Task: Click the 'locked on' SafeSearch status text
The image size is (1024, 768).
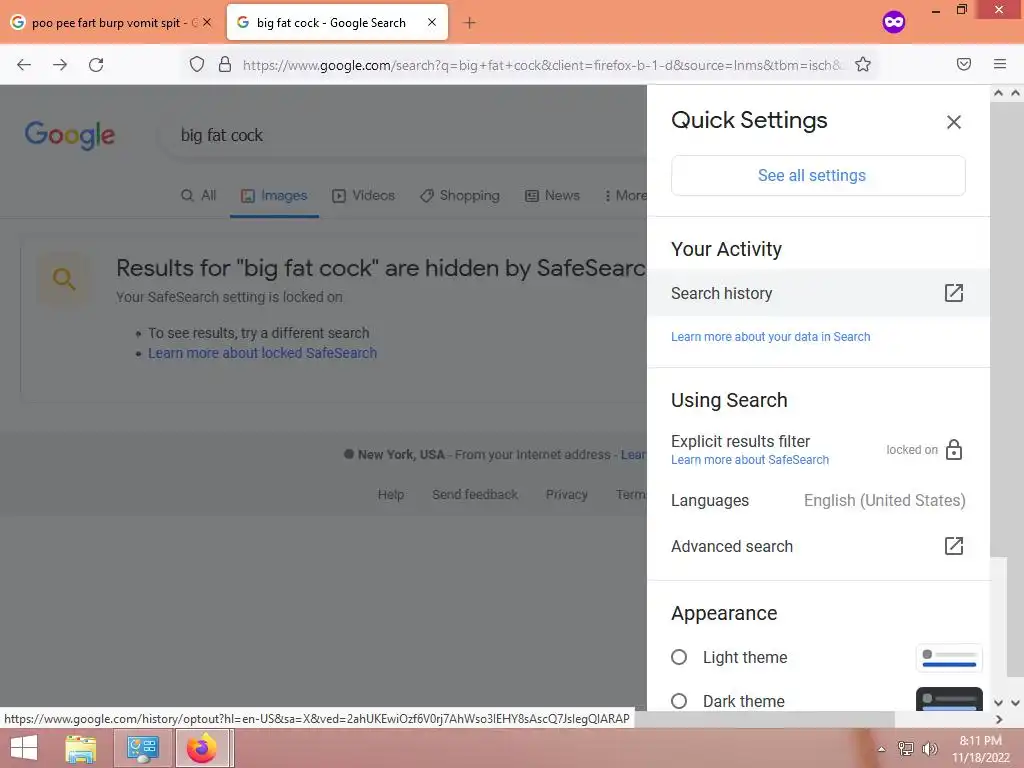Action: (912, 449)
